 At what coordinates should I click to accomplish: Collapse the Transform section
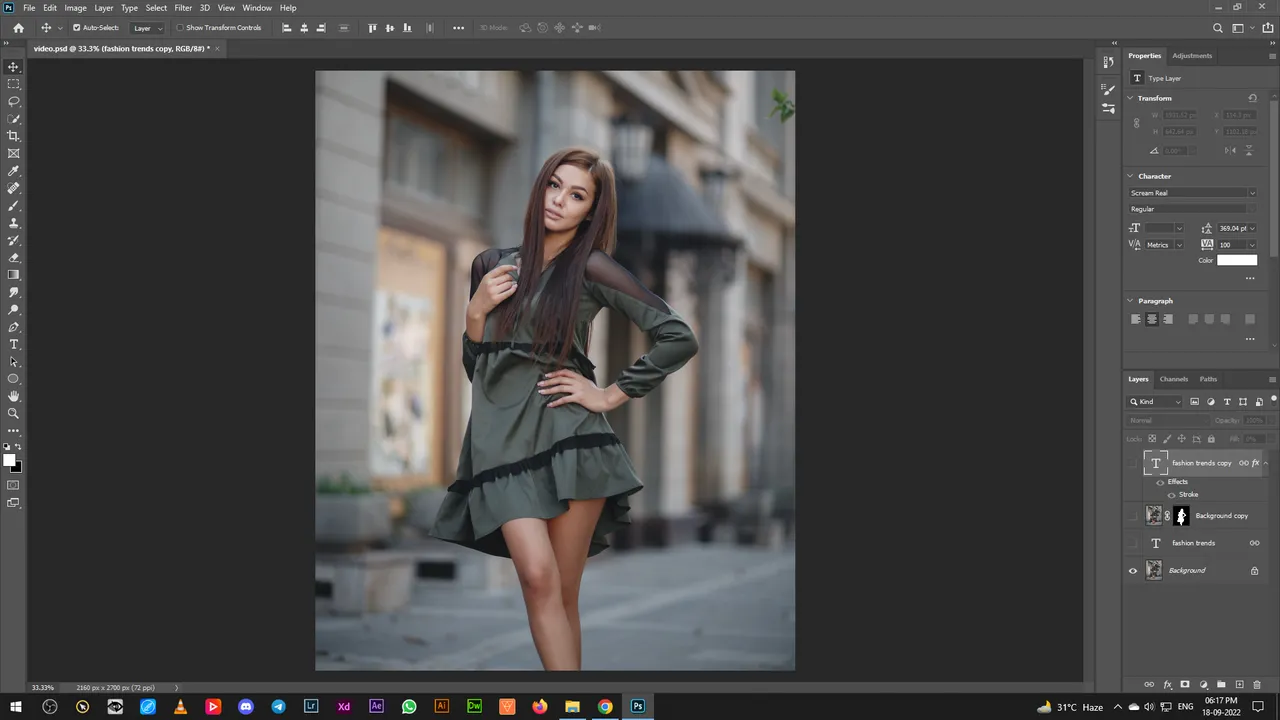tap(1130, 98)
